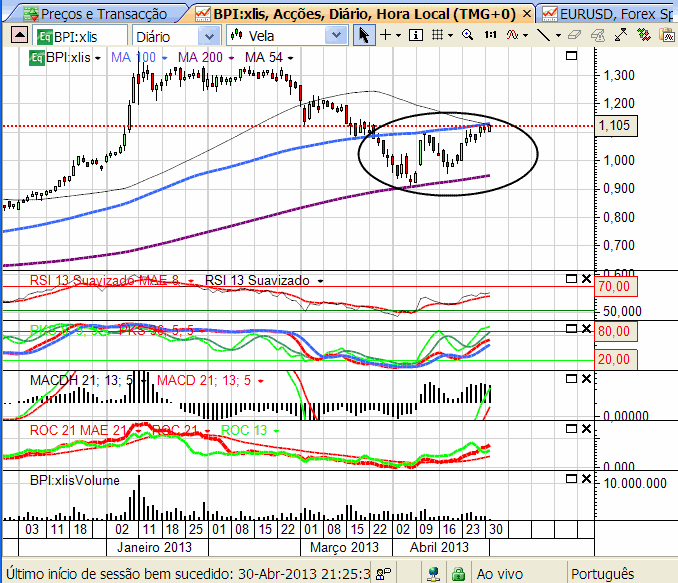The width and height of the screenshot is (678, 583).
Task: Open the ROC 13 dropdown arrow
Action: pyautogui.click(x=276, y=431)
